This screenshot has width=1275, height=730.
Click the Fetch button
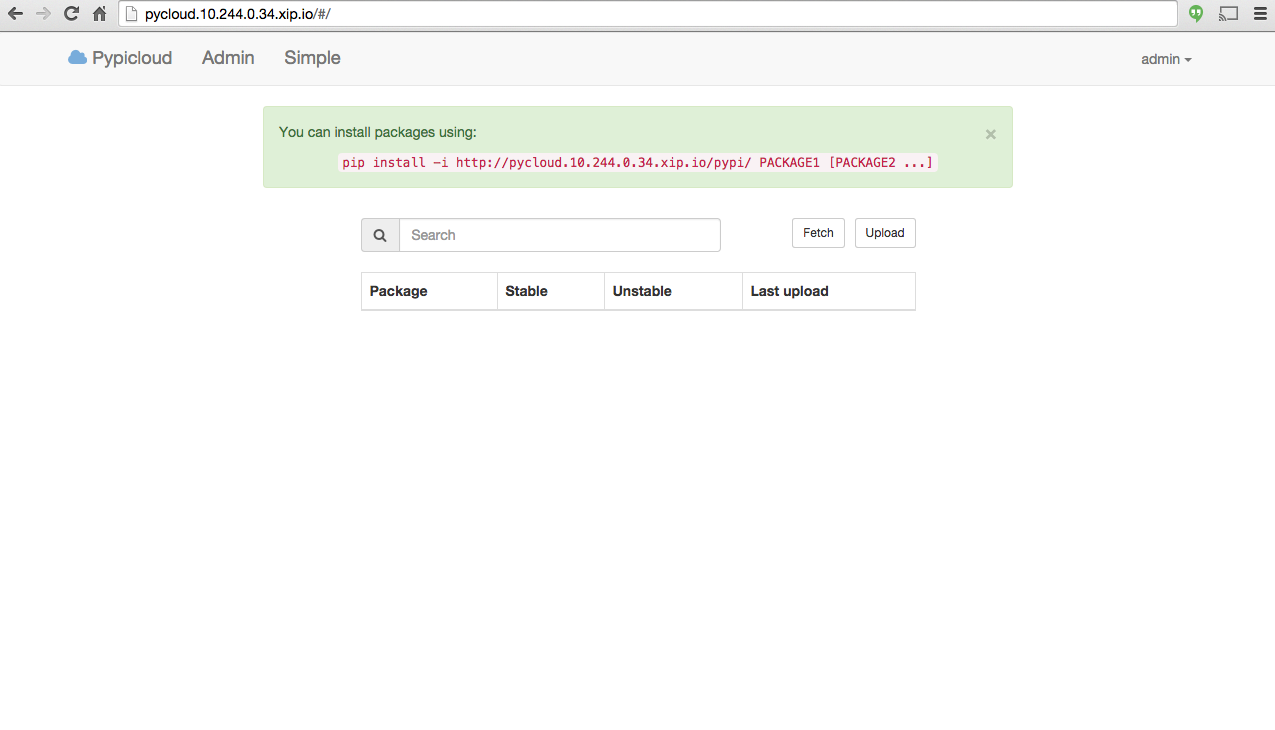pyautogui.click(x=818, y=233)
